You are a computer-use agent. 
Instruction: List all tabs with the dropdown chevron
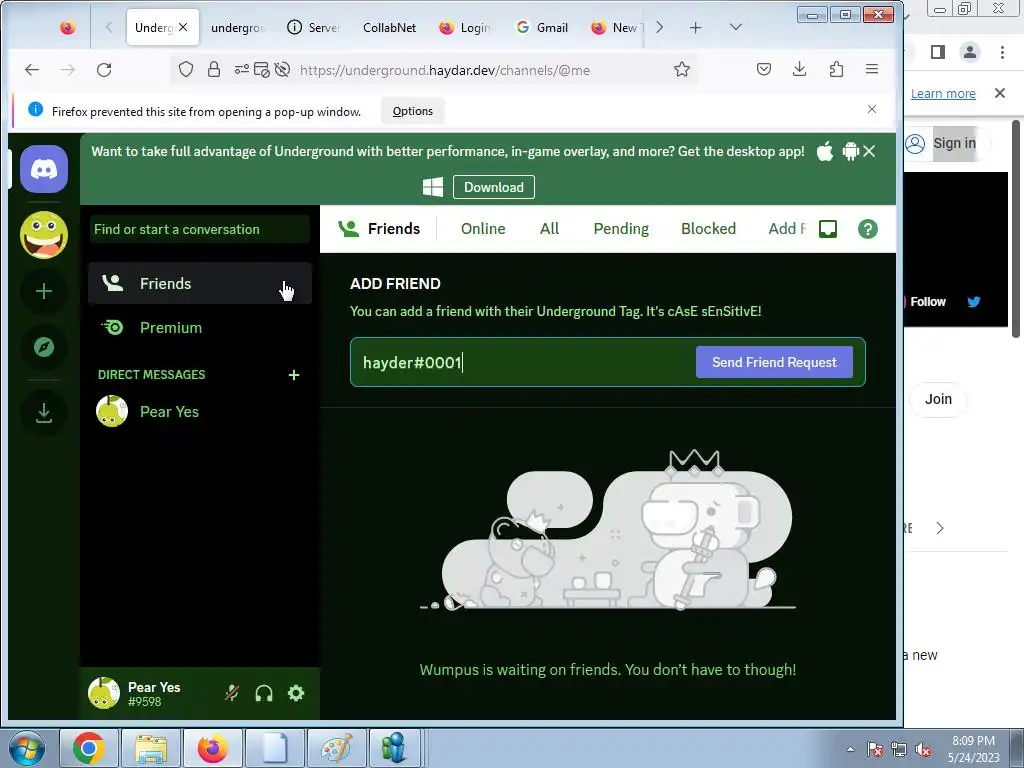coord(735,27)
